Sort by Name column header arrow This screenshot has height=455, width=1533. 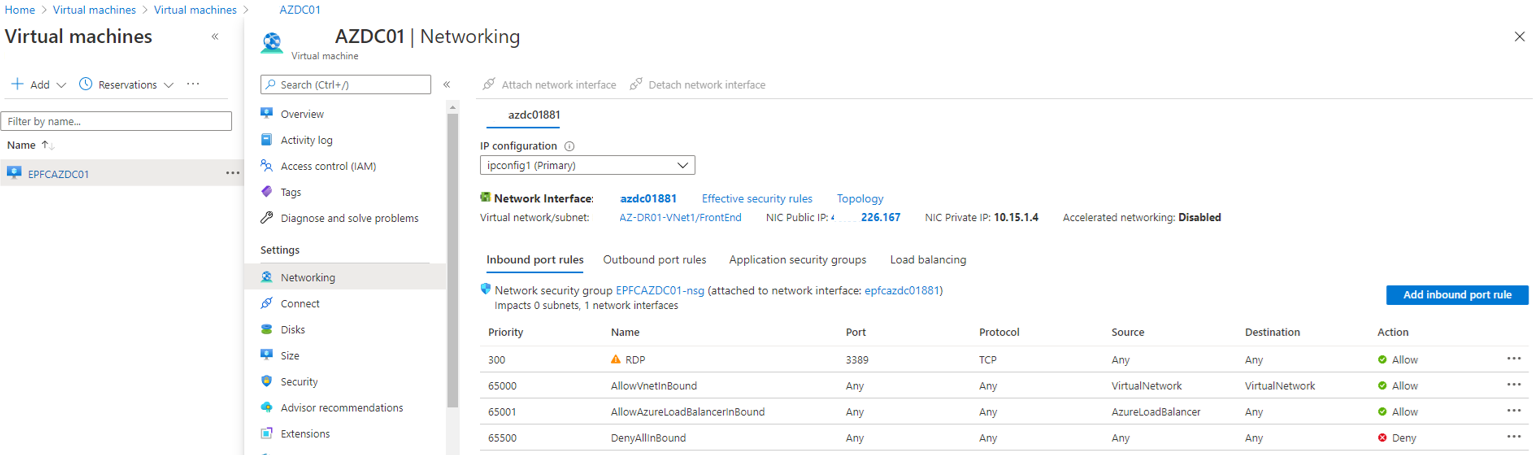click(x=47, y=145)
